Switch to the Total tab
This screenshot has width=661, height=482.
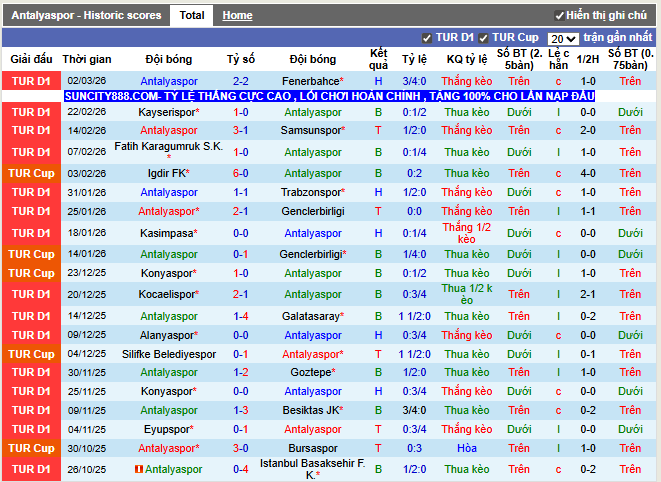tap(192, 16)
